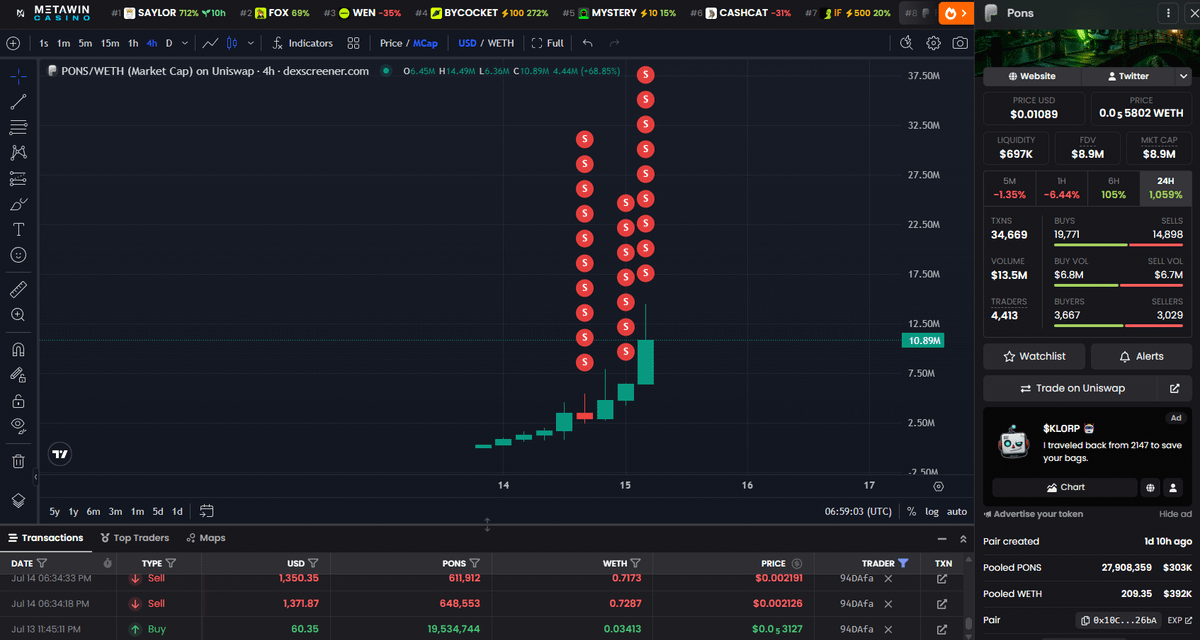Viewport: 1200px width, 640px height.
Task: Expand additional social links chevron
Action: 1184,76
